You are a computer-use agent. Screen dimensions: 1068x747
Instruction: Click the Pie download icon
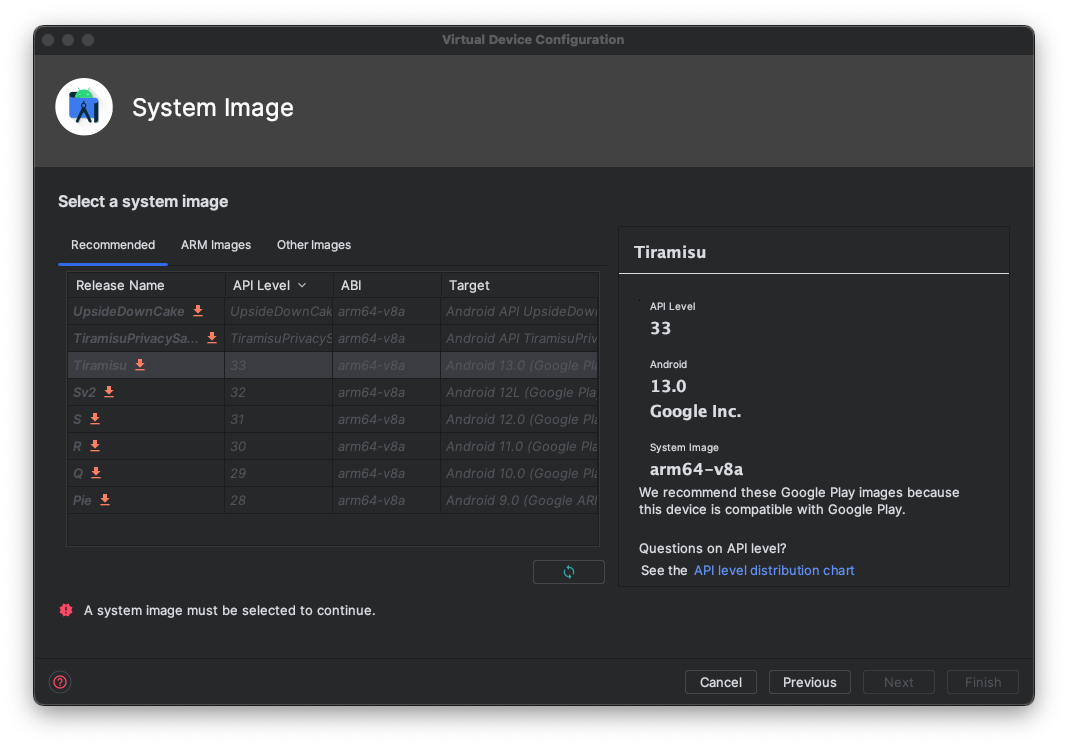point(105,500)
